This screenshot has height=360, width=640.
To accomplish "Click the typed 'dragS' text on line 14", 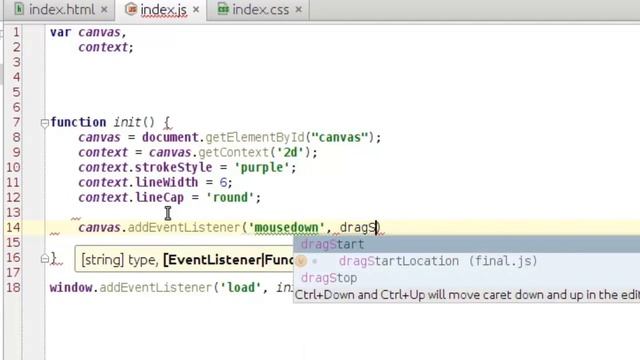I will tap(357, 227).
